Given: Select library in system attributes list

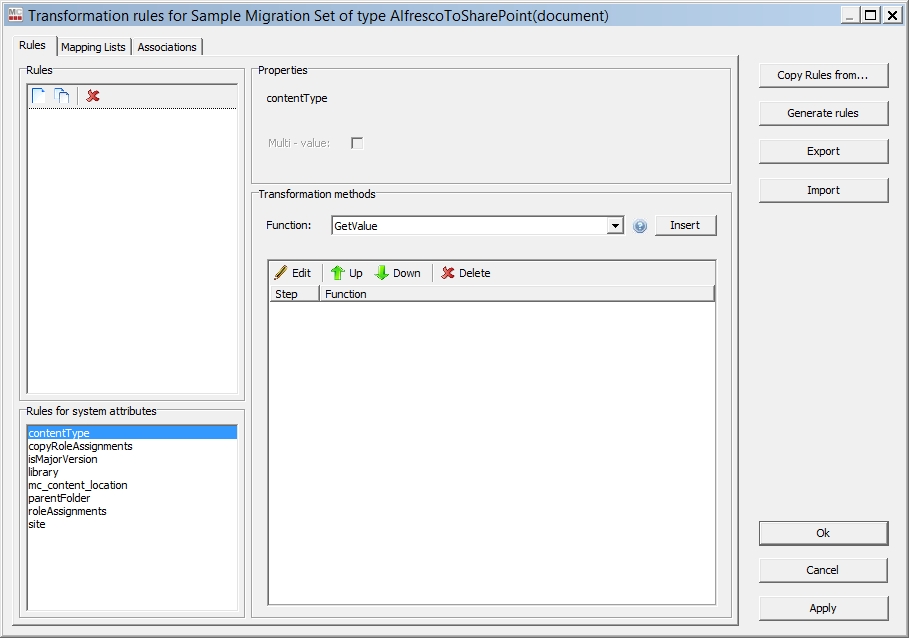Looking at the screenshot, I should pos(132,472).
